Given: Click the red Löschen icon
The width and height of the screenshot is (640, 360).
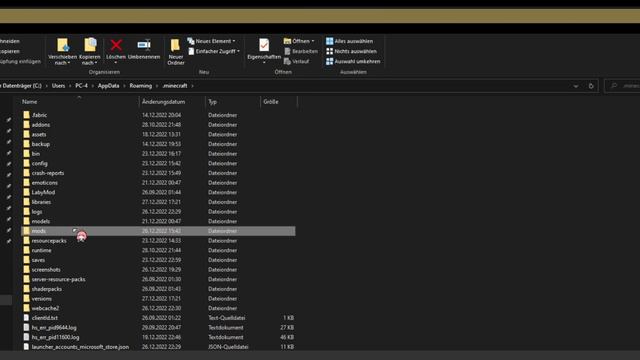Looking at the screenshot, I should click(116, 45).
